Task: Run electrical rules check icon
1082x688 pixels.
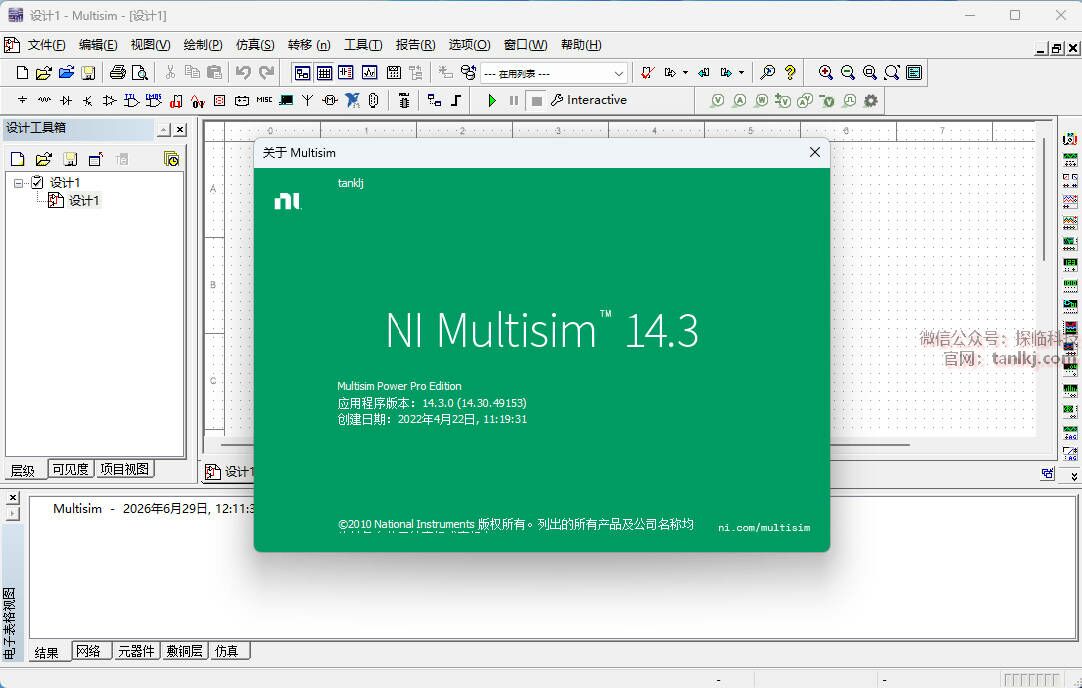Action: [647, 72]
